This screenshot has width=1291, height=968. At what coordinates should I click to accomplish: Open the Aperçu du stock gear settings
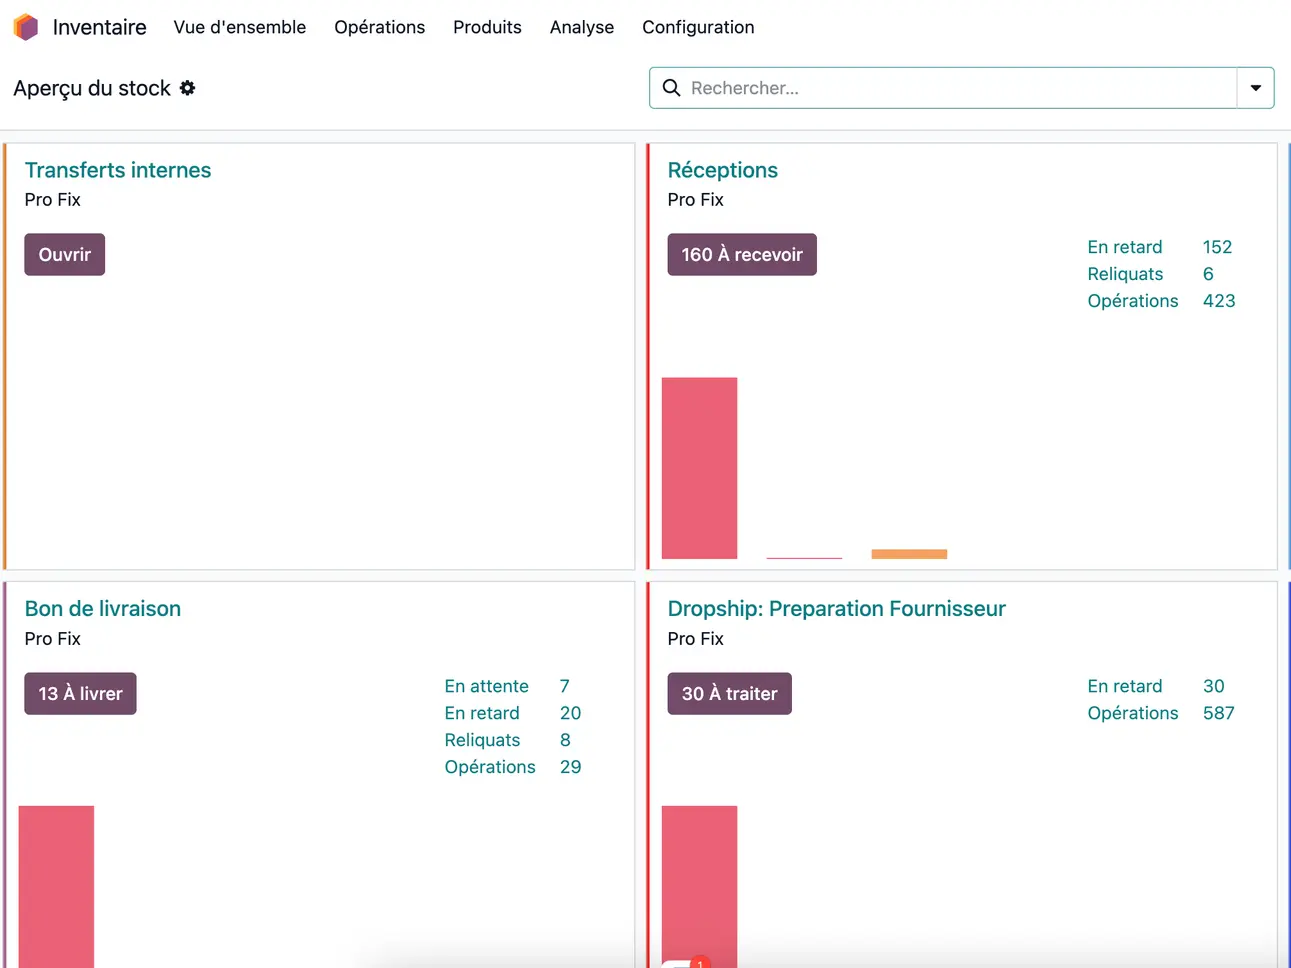click(188, 88)
